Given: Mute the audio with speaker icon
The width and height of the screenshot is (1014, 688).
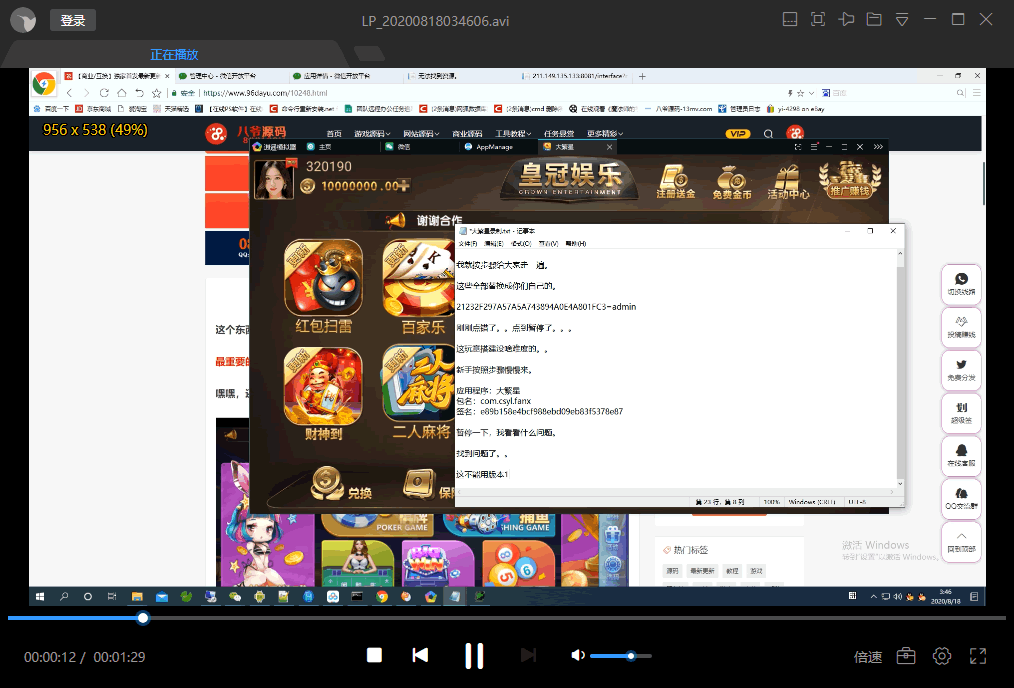Looking at the screenshot, I should [577, 655].
